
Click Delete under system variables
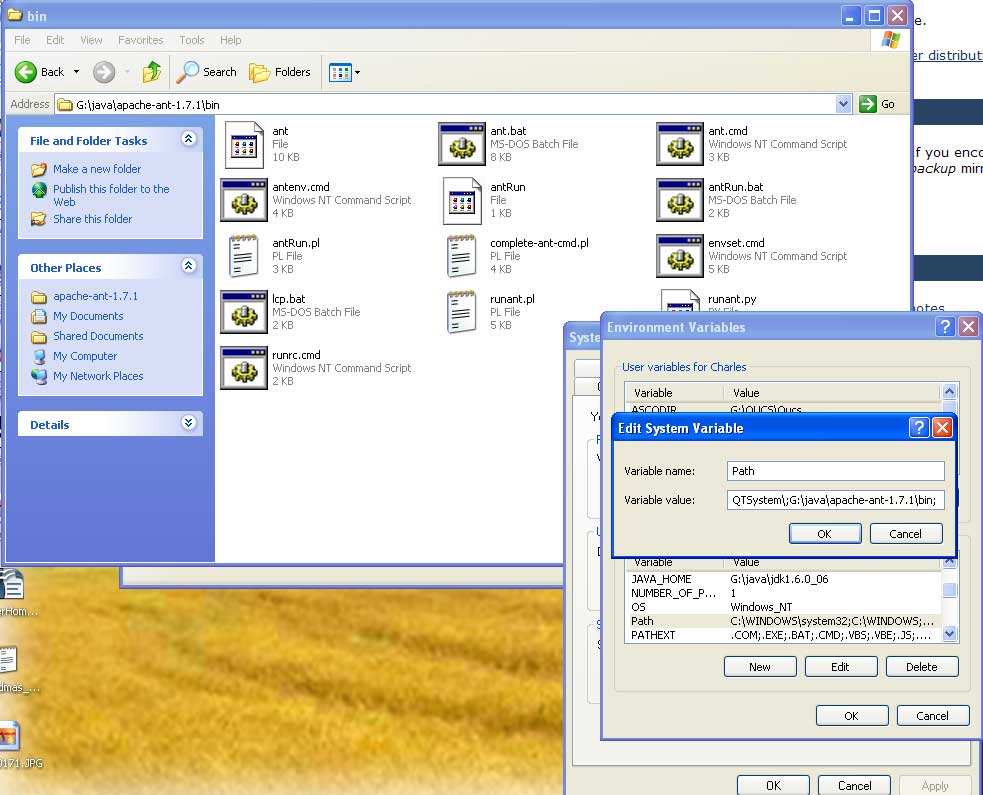(x=922, y=666)
